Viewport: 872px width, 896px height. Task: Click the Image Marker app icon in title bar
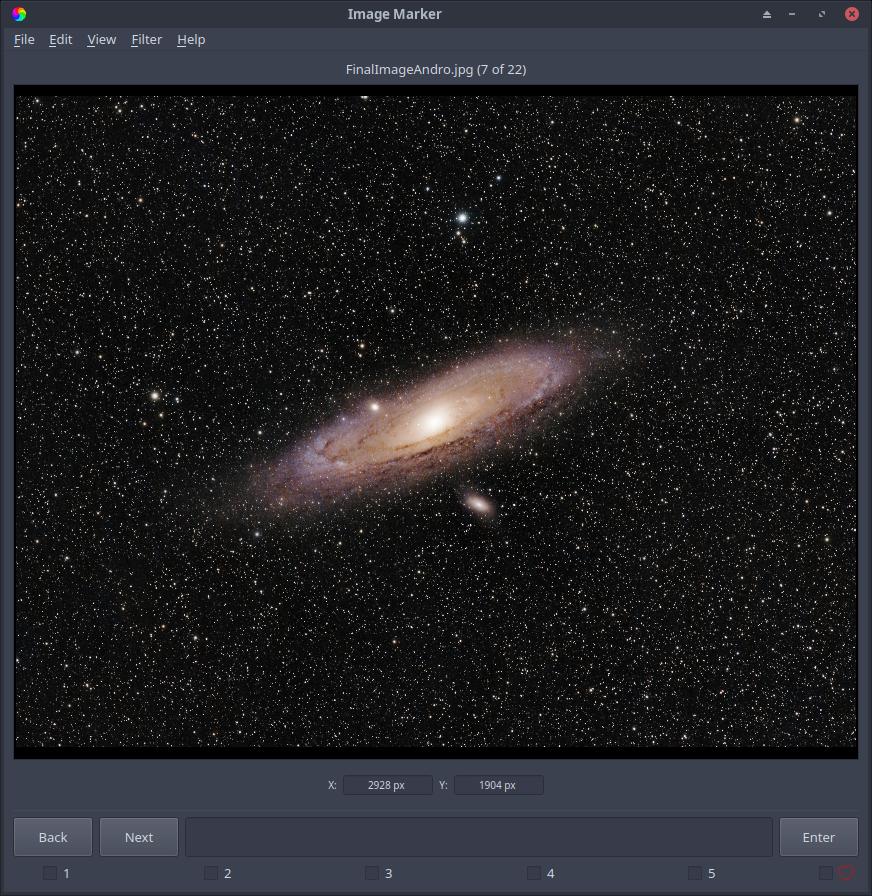pos(19,14)
